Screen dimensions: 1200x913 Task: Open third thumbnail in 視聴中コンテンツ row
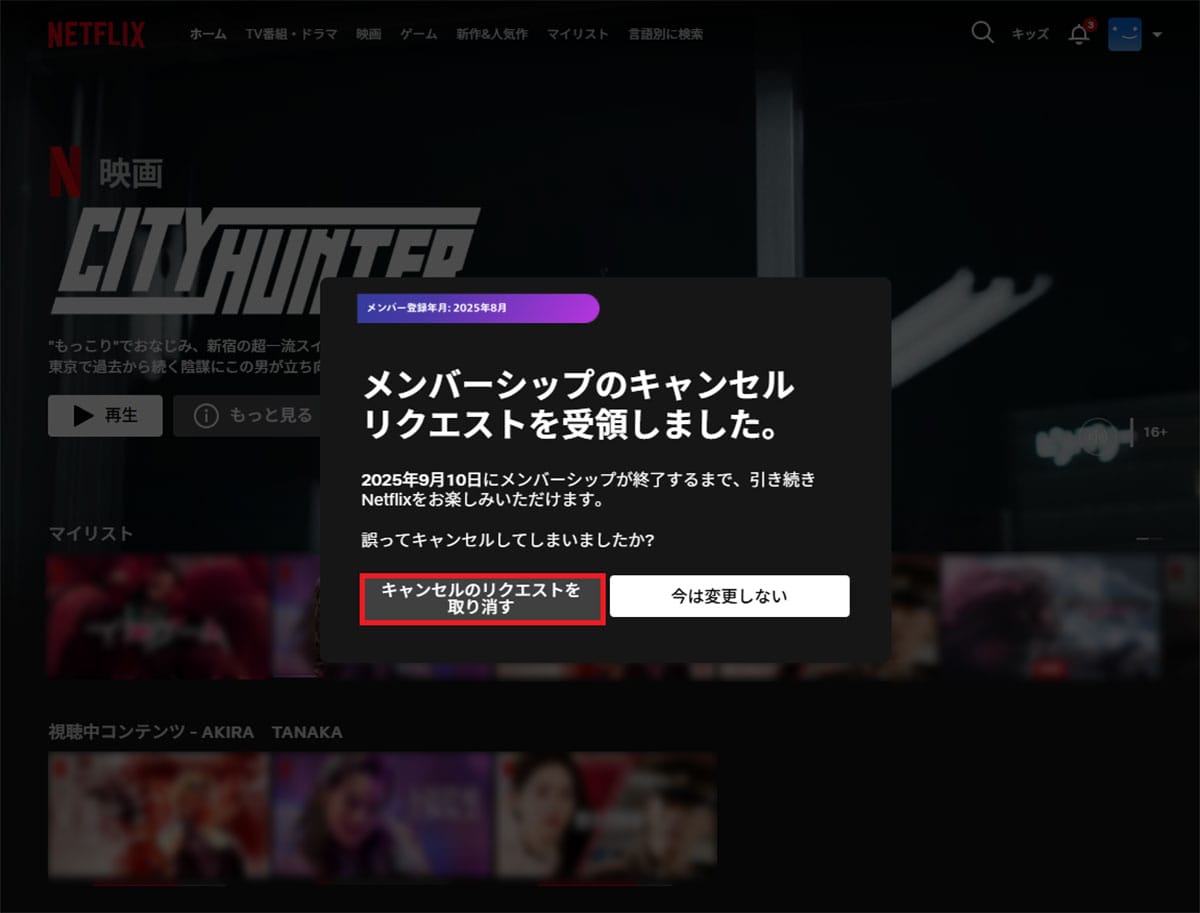pyautogui.click(x=606, y=815)
